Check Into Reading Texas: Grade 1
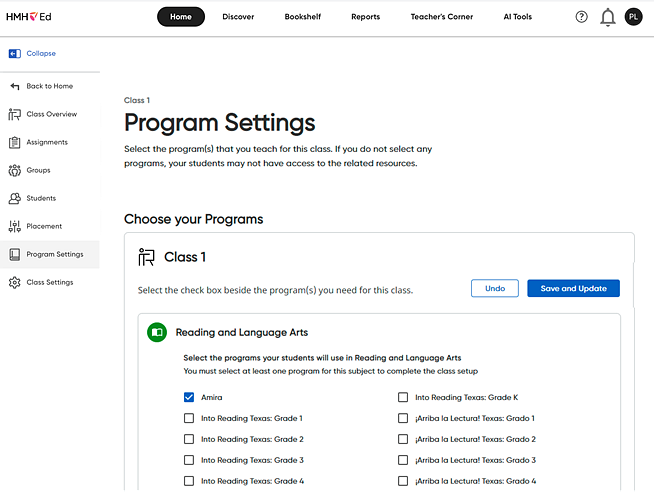This screenshot has width=654, height=493. (x=189, y=418)
